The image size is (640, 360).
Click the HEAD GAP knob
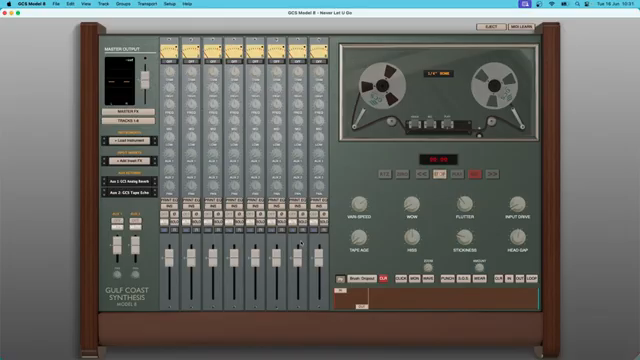click(x=517, y=237)
